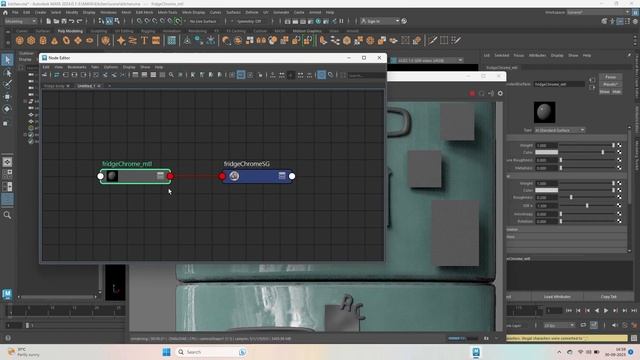Click the shelf Multi-Cut knife tool icon
This screenshot has width=640, height=360.
[432, 40]
